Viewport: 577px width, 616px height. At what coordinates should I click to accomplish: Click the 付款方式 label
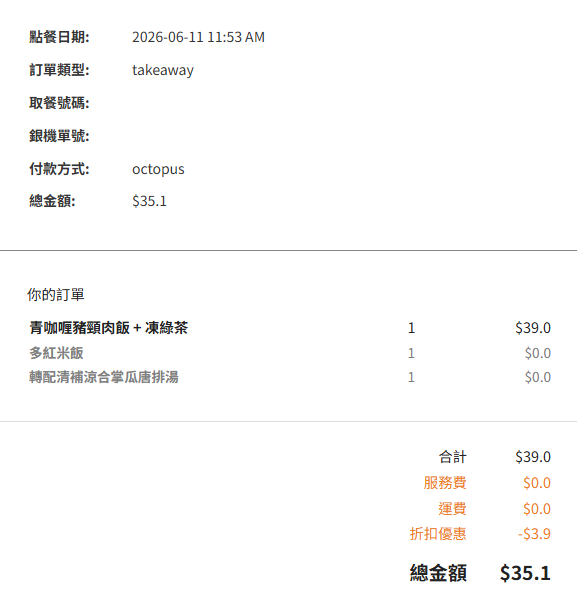pyautogui.click(x=59, y=169)
